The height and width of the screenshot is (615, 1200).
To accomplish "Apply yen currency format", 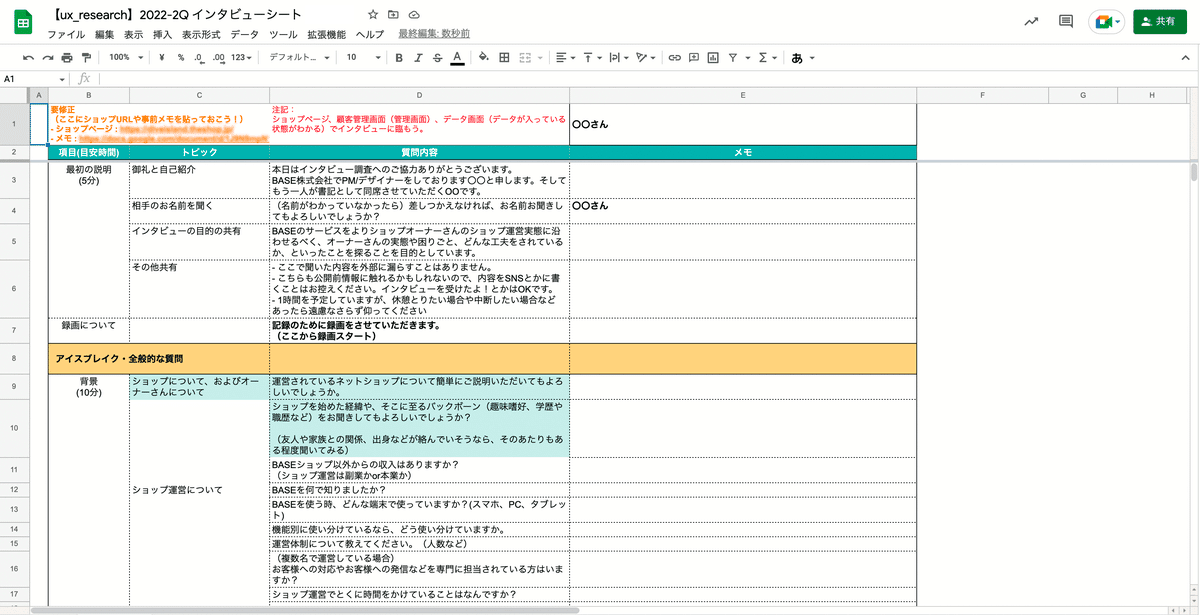I will [x=162, y=58].
